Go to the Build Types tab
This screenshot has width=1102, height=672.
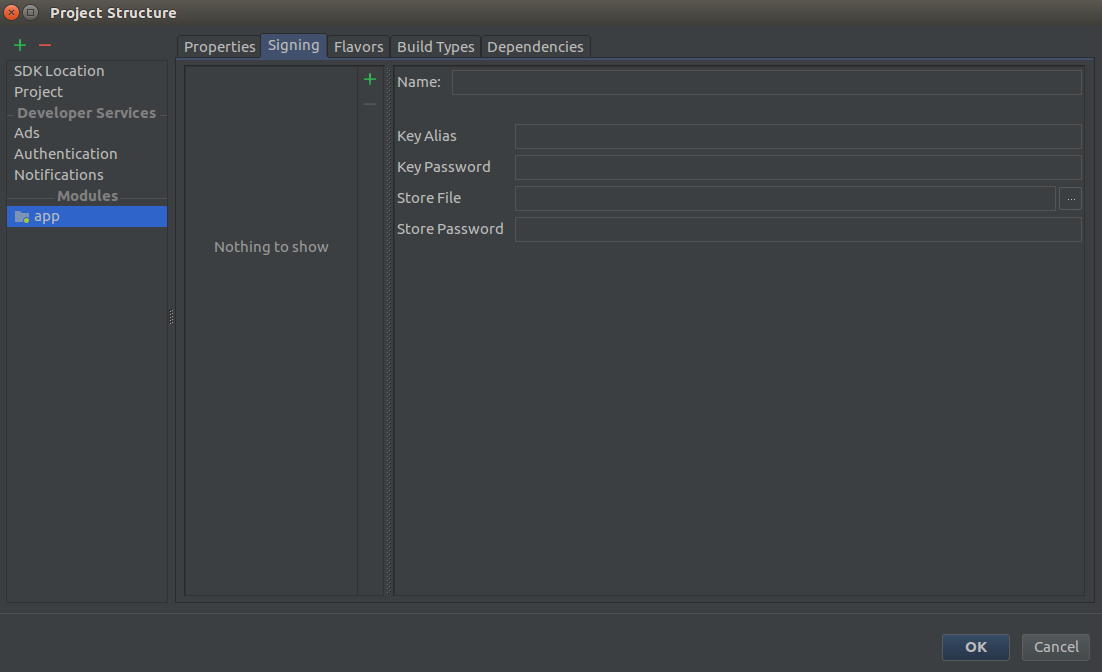(436, 46)
